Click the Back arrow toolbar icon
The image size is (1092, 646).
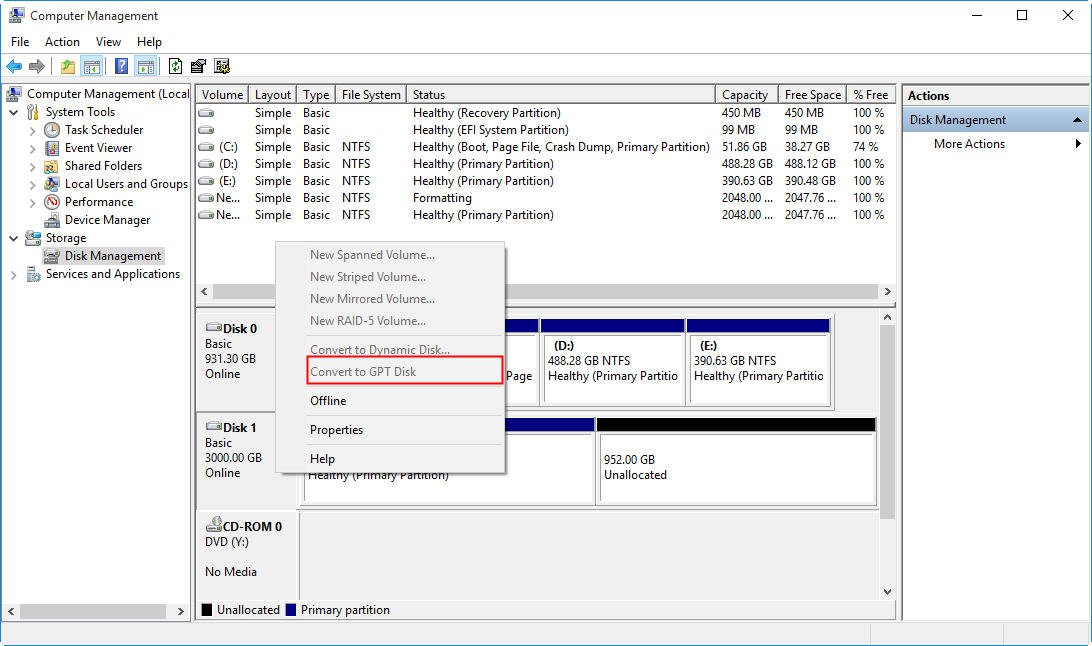[14, 66]
